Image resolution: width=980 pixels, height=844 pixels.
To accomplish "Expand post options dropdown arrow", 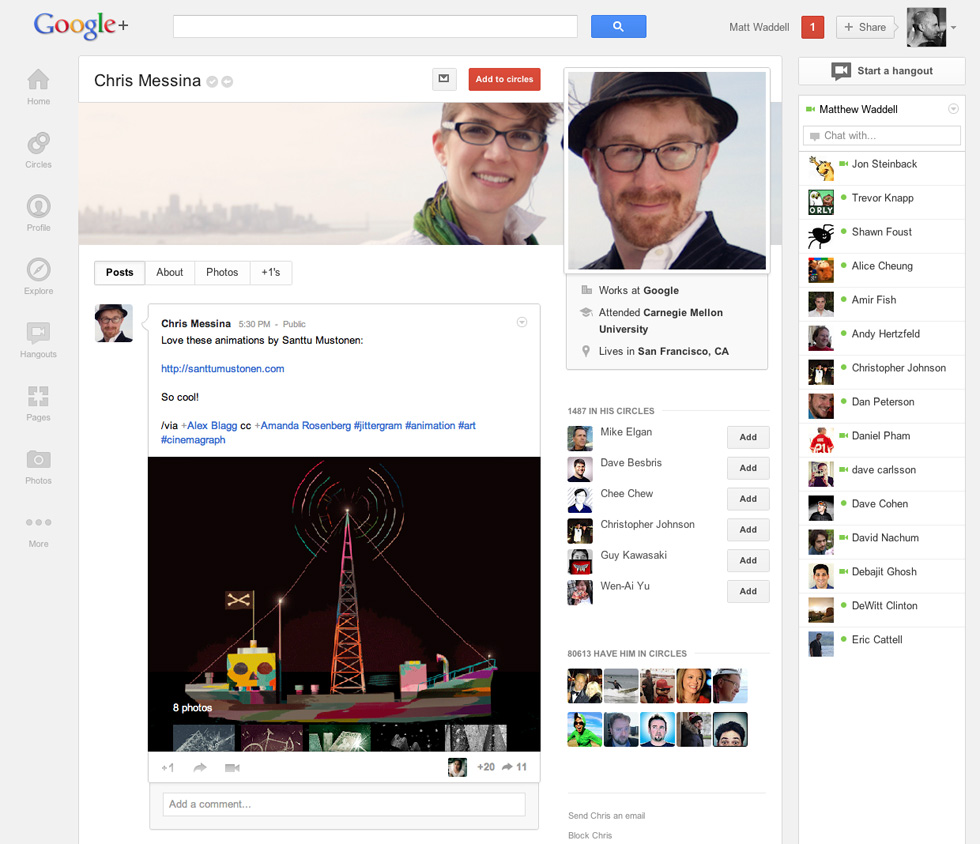I will [x=521, y=322].
